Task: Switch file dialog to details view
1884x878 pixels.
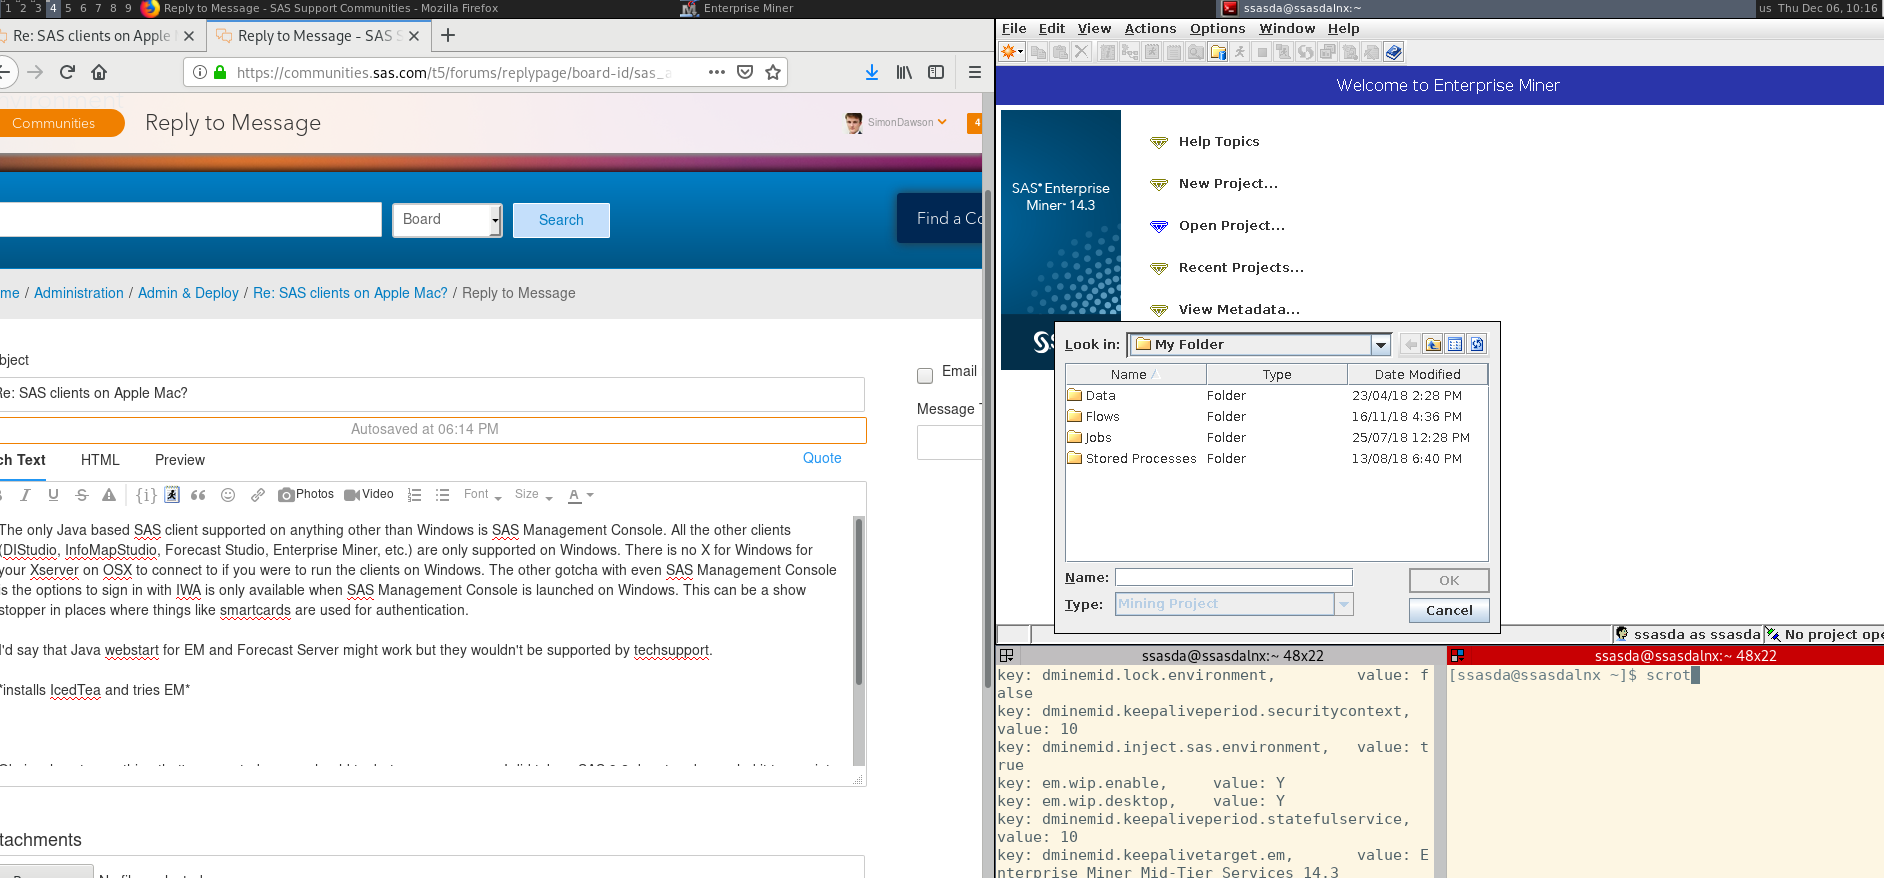Action: coord(1455,345)
